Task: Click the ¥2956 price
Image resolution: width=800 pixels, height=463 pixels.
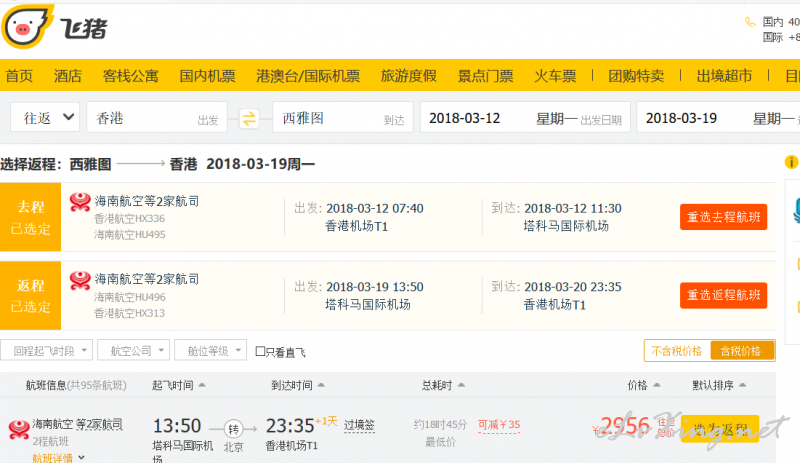Action: click(x=621, y=426)
